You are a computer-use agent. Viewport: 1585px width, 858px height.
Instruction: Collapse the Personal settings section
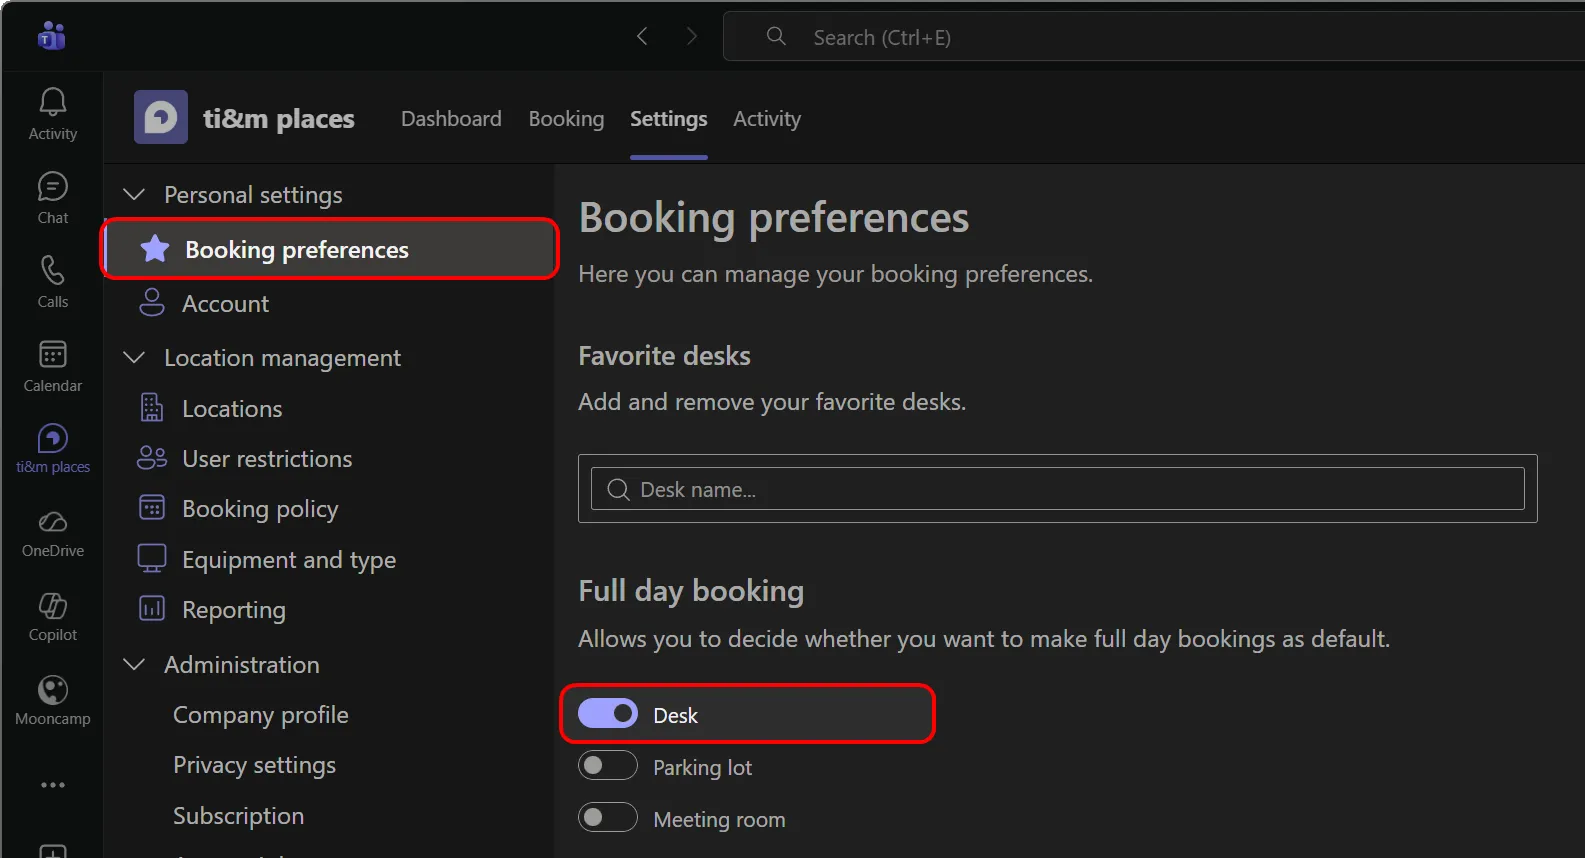134,194
